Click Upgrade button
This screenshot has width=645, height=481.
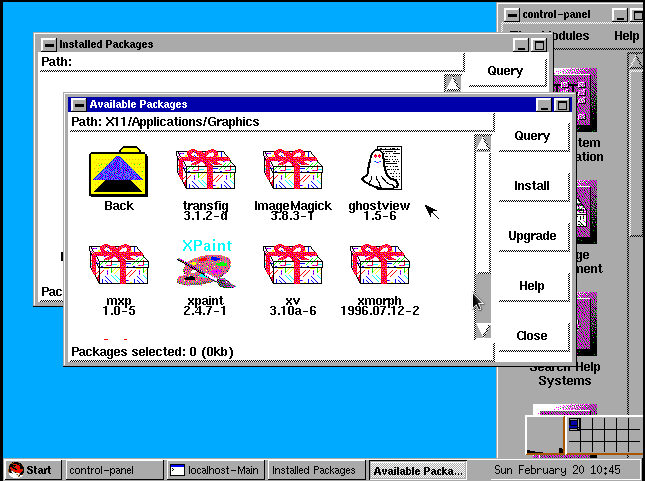532,236
